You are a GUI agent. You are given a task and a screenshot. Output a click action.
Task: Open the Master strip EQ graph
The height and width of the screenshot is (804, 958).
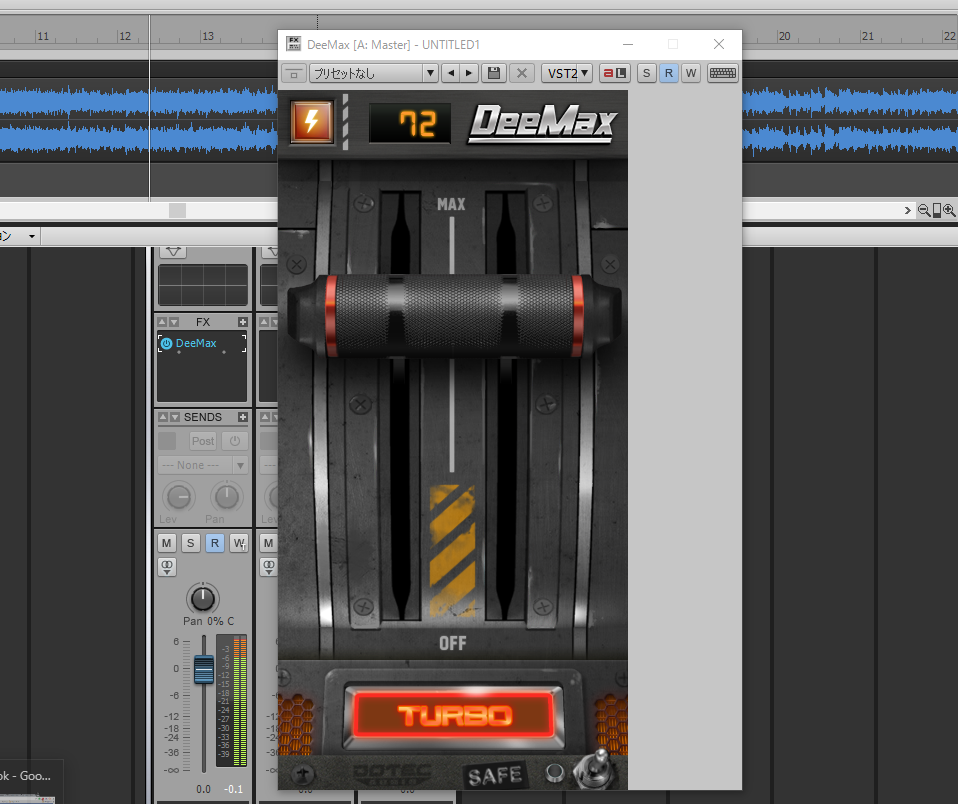coord(202,285)
